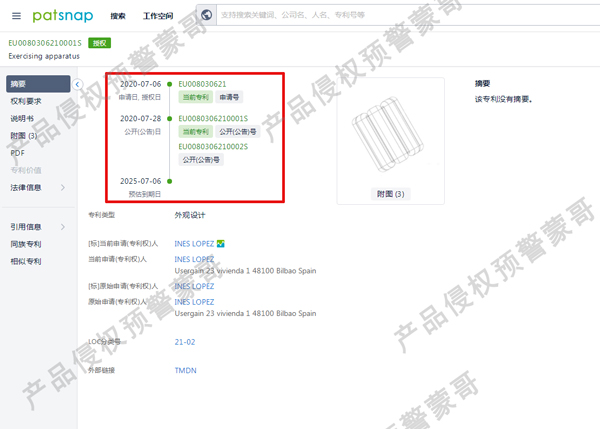Click the 2020-07-06 timeline dot

[x=170, y=84]
